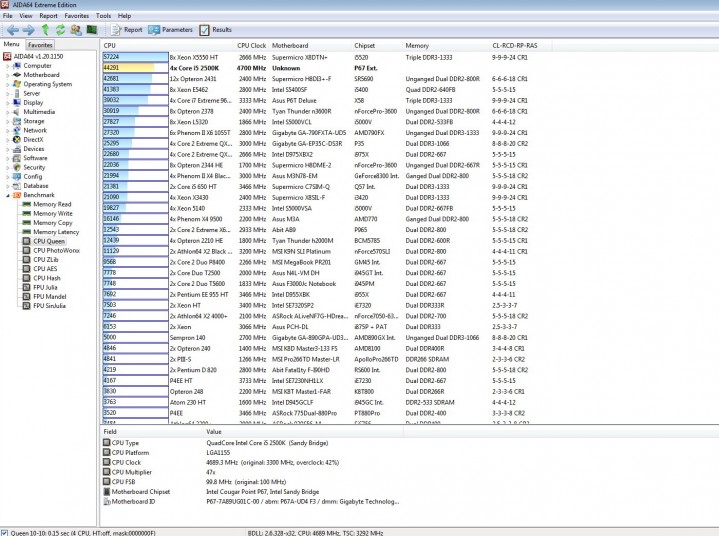719x536 pixels.
Task: Sort by the Motherboard column header
Action: (x=310, y=45)
